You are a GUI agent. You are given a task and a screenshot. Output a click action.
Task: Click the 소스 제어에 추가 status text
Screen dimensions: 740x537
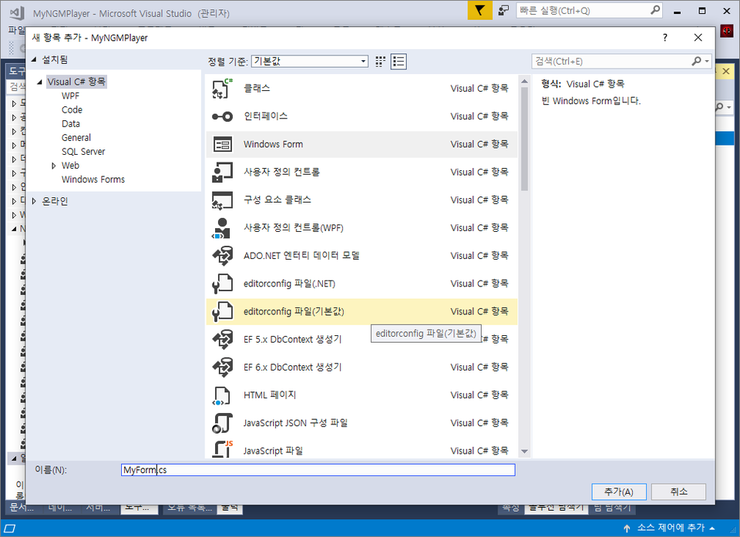pos(671,528)
